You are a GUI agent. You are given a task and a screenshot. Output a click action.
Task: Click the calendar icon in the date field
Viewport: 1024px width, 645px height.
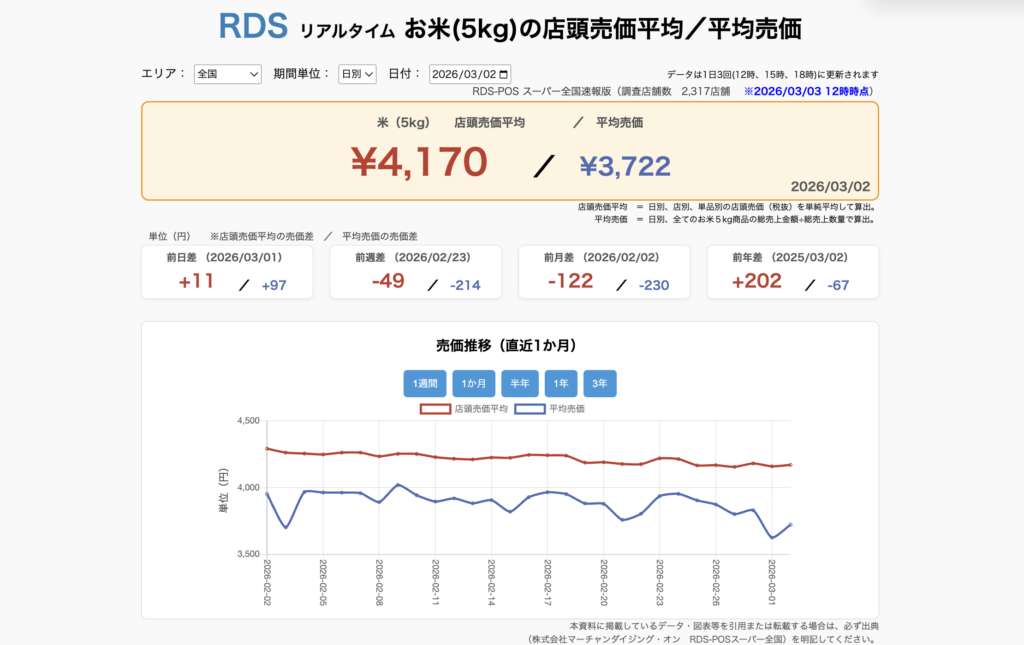coord(503,74)
